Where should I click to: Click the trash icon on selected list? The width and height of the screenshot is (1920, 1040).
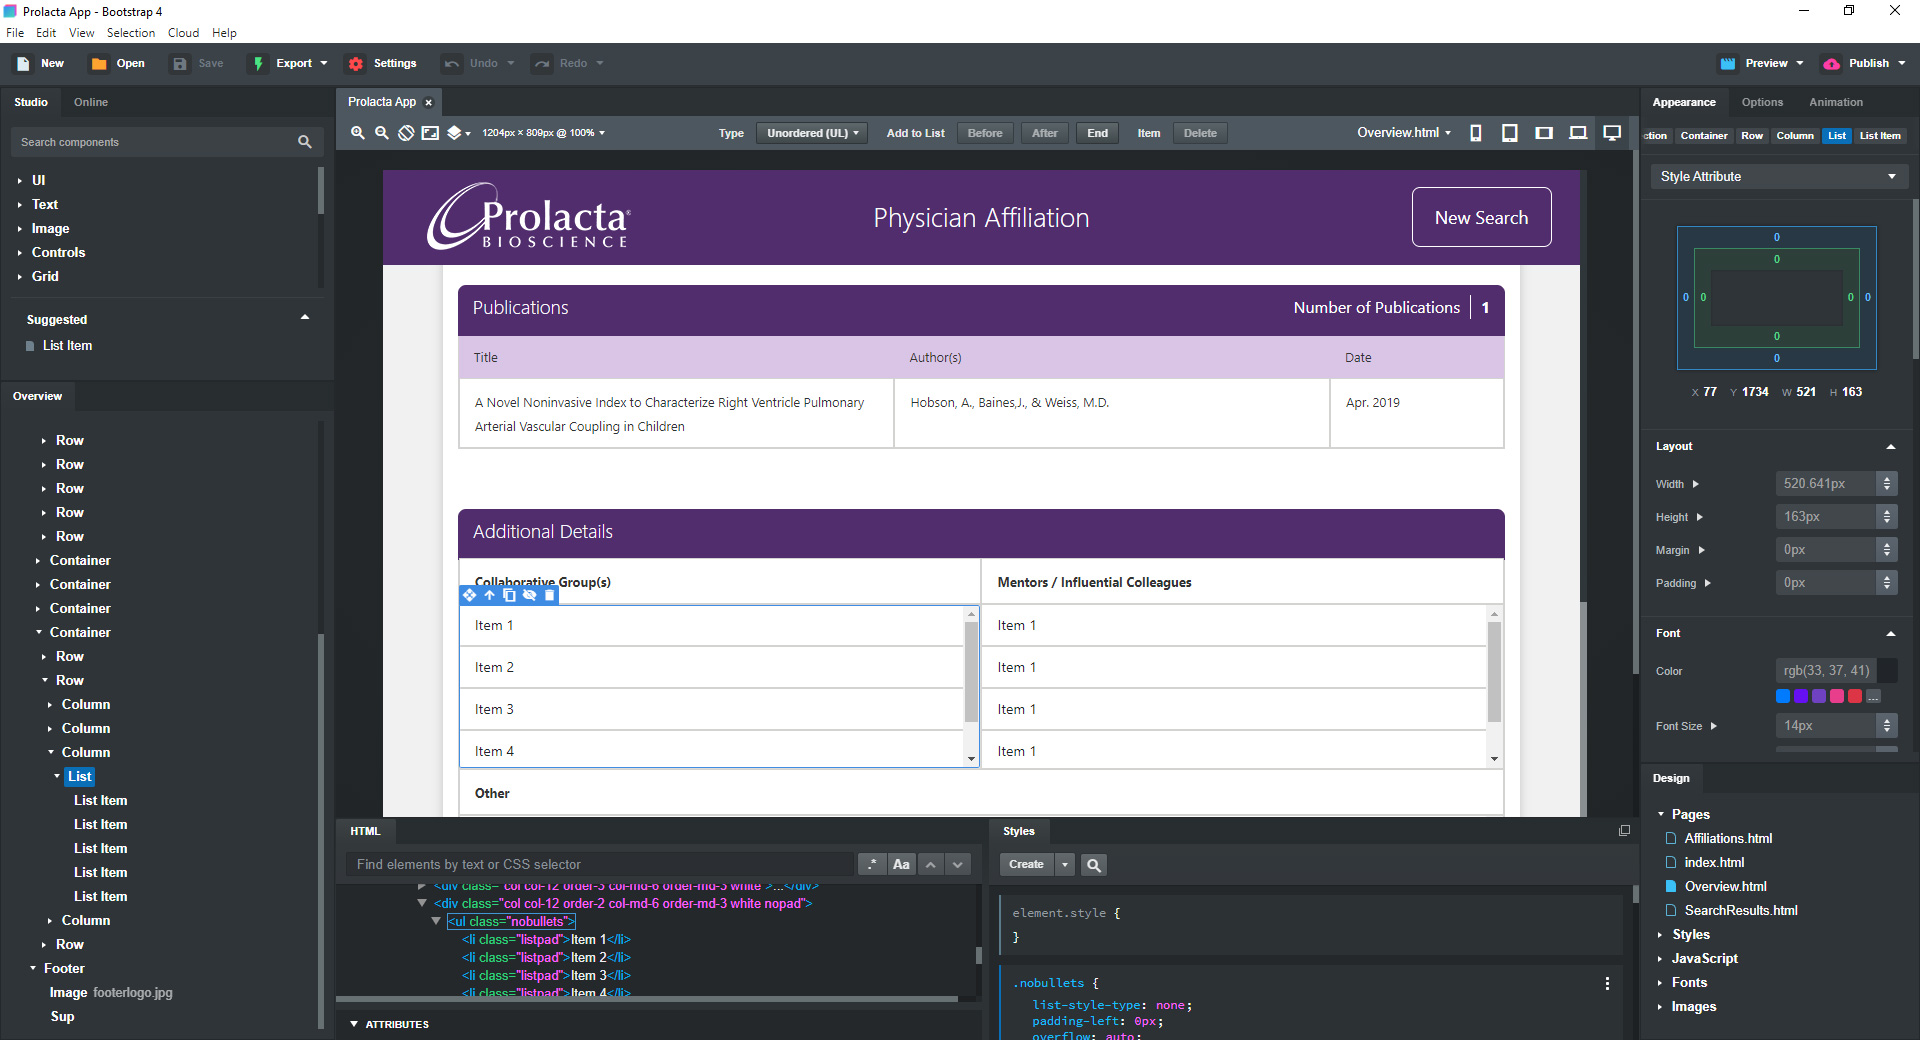(x=549, y=595)
